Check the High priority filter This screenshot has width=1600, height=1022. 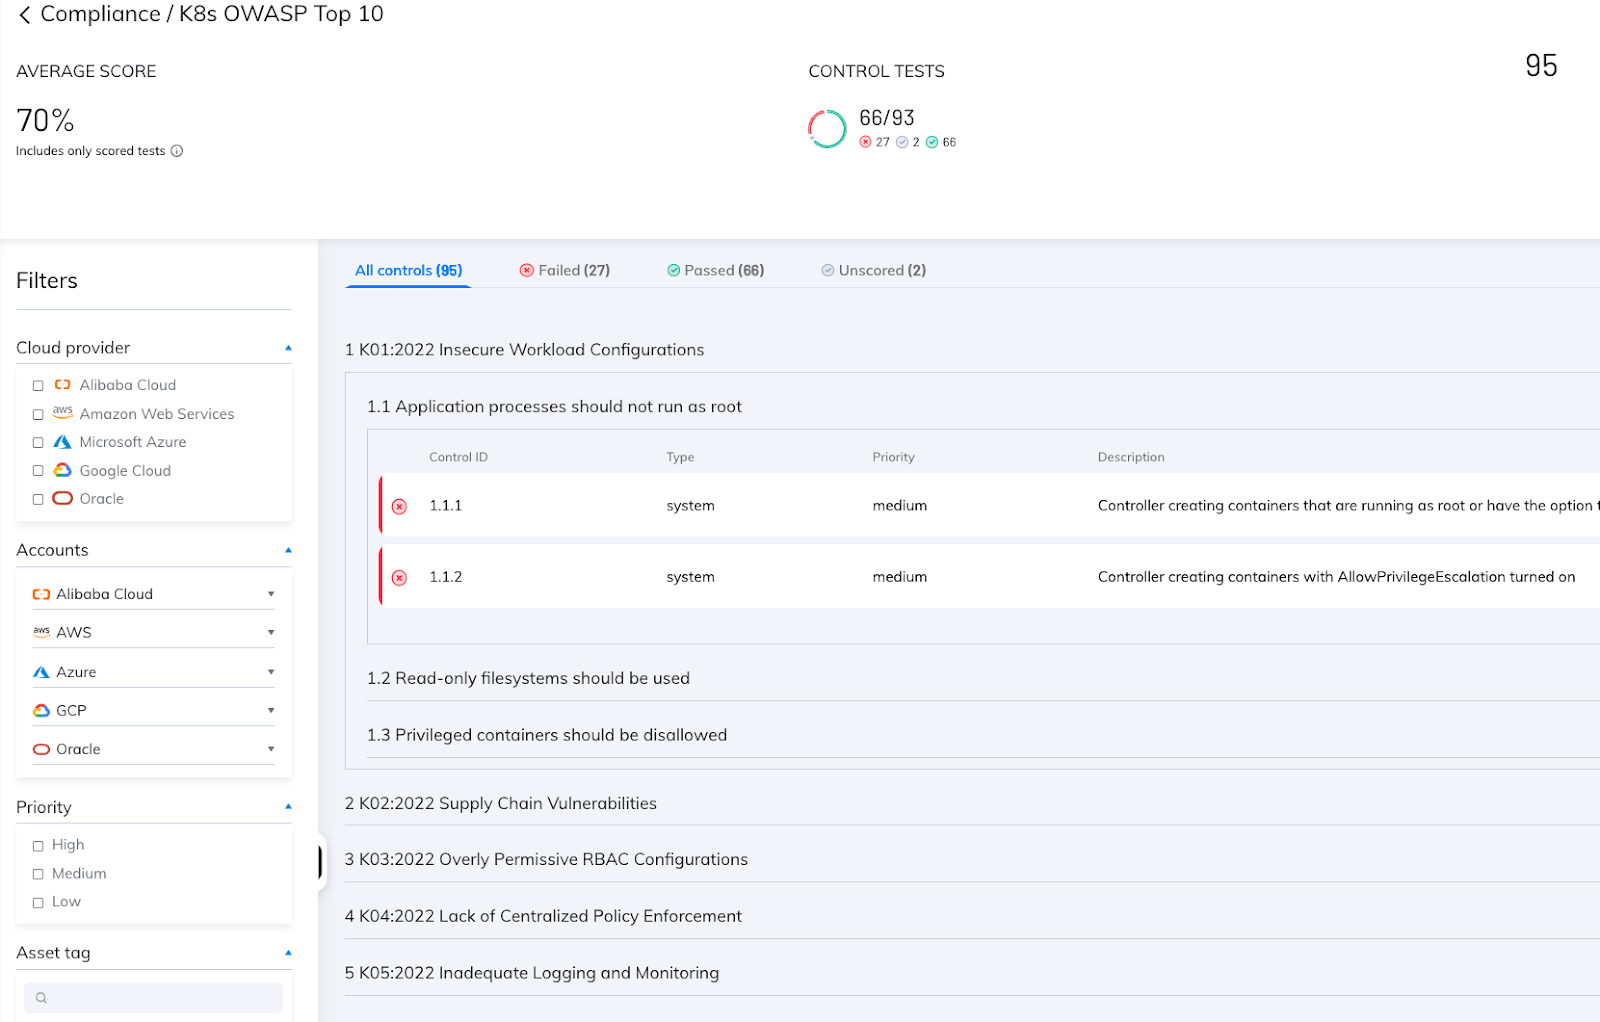[38, 844]
